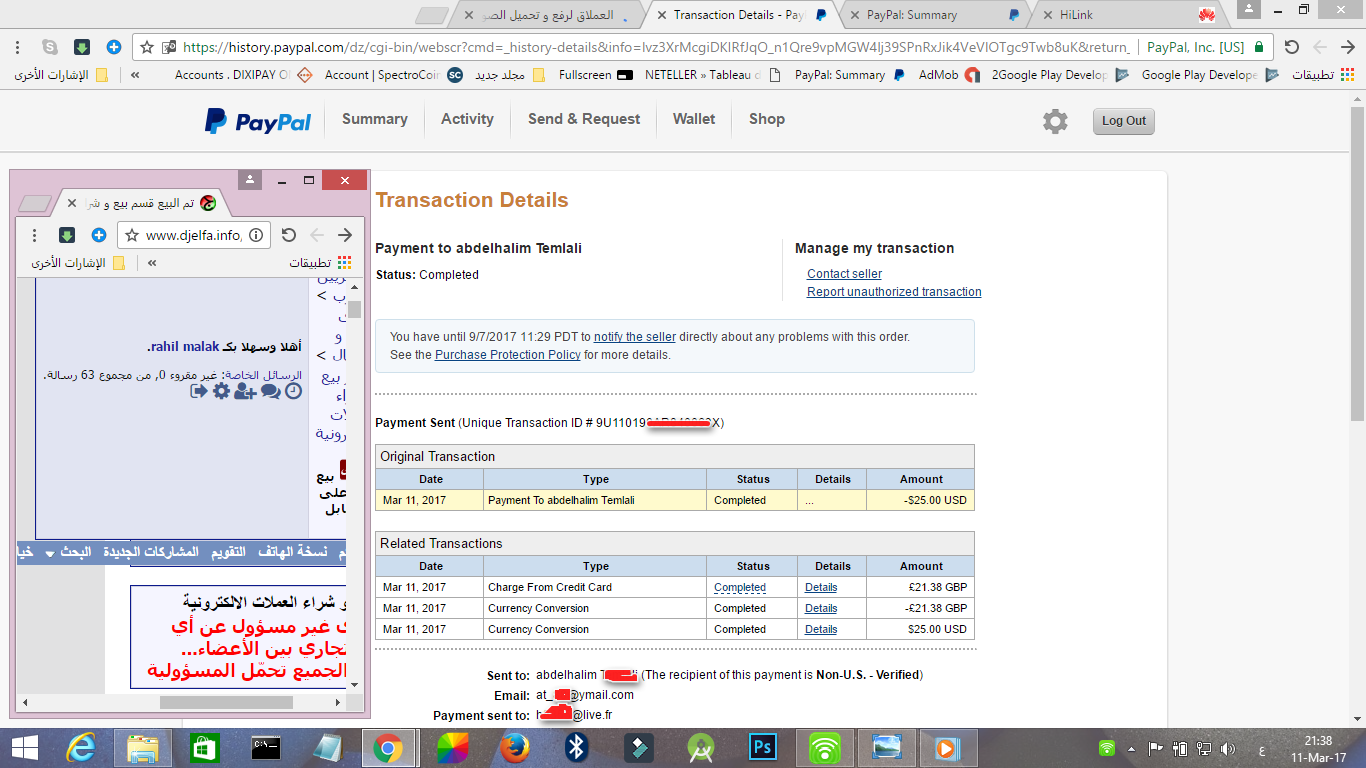Click Completed status of Charge From Credit Card

[x=740, y=588]
